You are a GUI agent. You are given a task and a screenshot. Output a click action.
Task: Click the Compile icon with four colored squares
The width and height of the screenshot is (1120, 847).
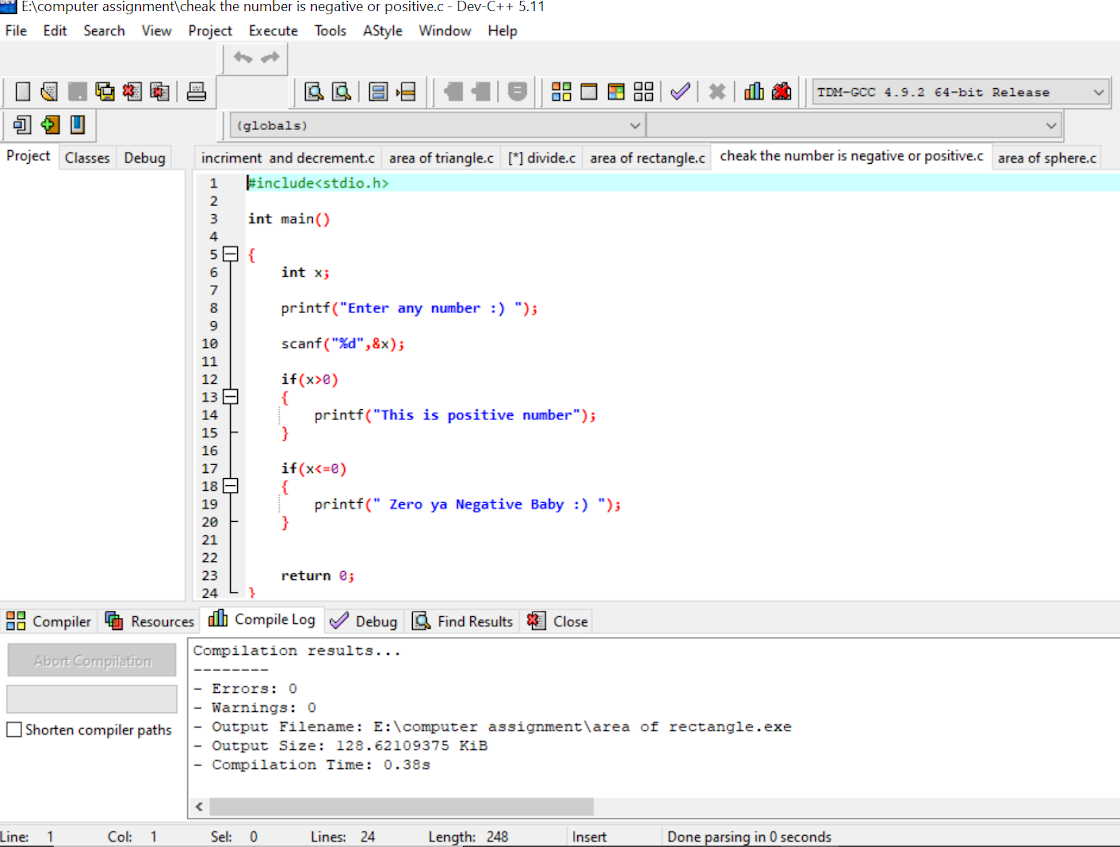coord(561,92)
